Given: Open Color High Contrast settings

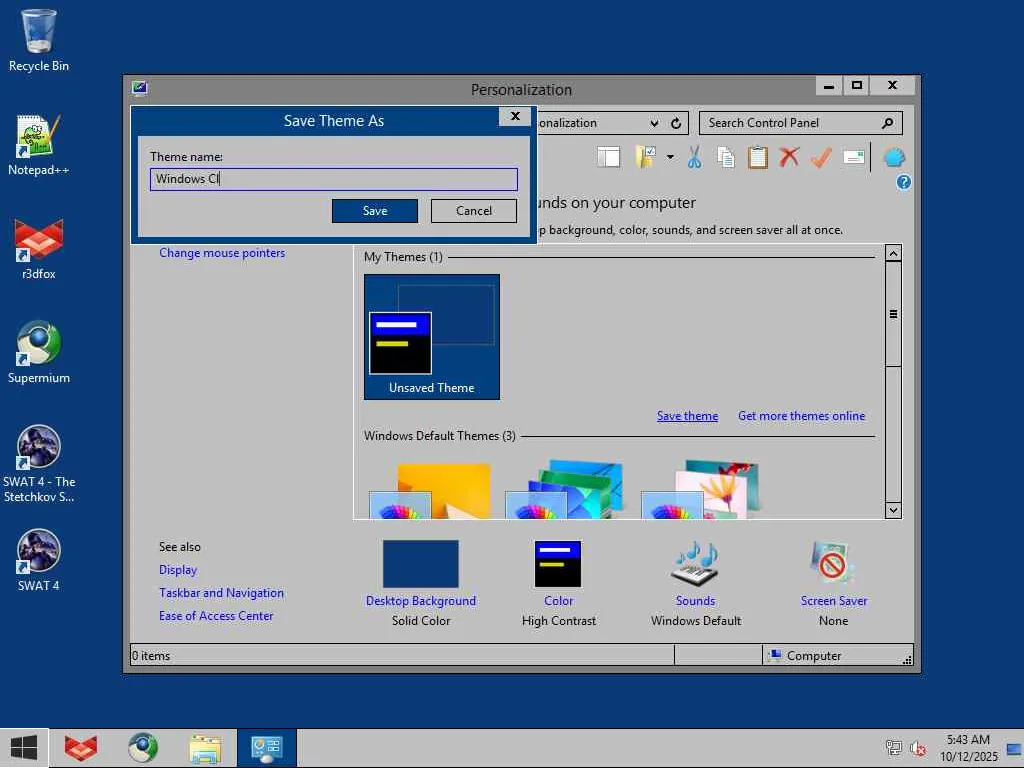Looking at the screenshot, I should [558, 564].
